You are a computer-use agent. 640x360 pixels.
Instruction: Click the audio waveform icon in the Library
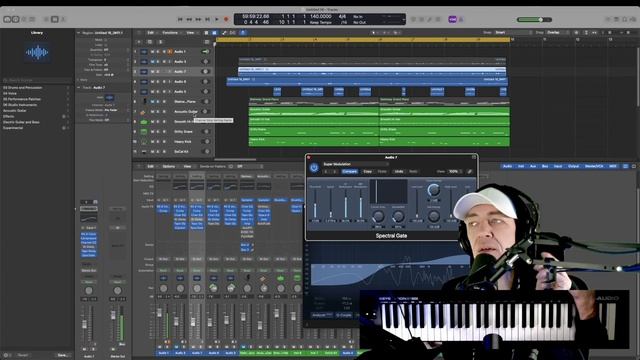[37, 52]
